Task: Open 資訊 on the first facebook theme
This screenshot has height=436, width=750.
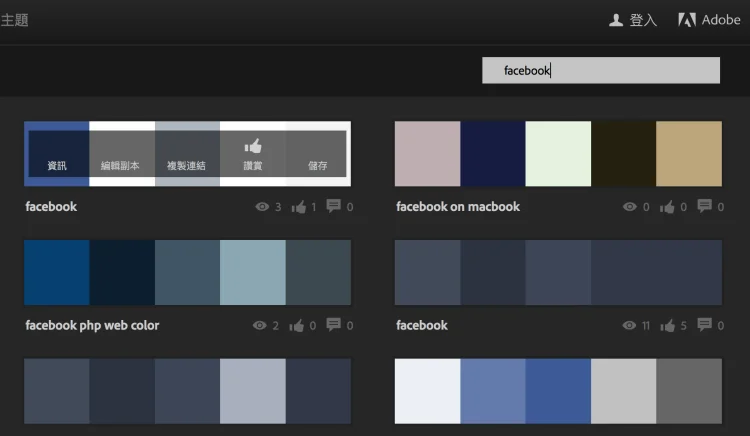Action: coord(57,165)
